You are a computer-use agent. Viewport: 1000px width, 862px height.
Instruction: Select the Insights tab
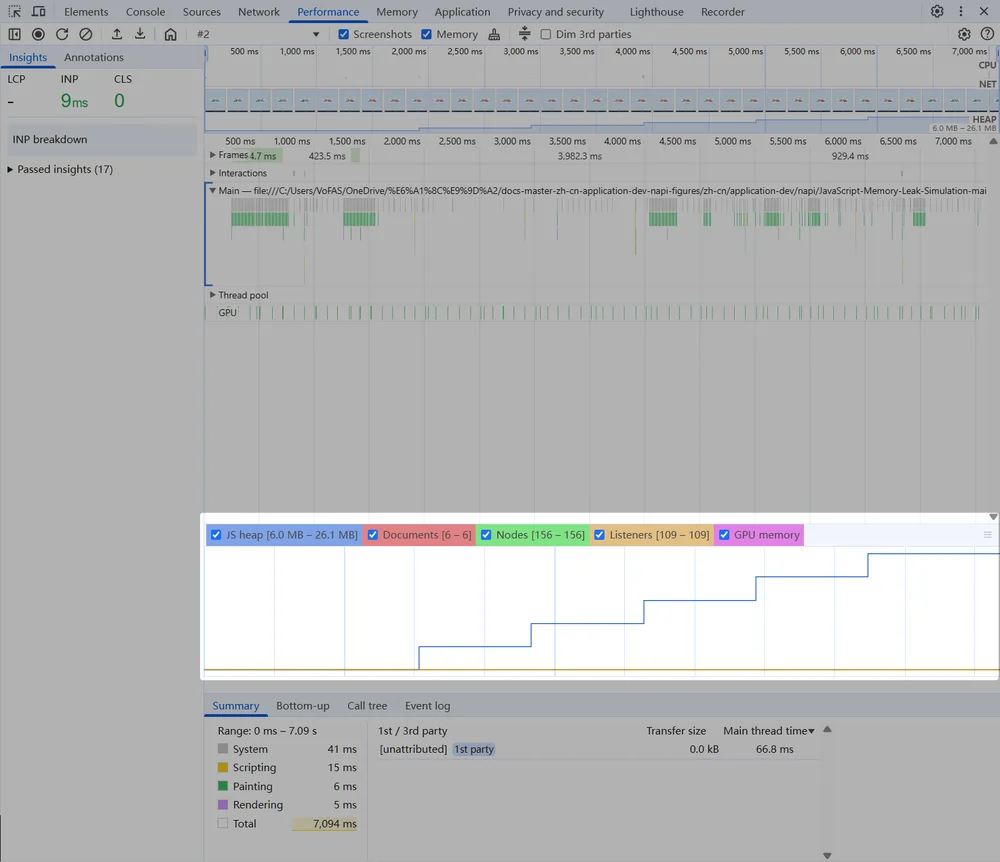point(28,57)
